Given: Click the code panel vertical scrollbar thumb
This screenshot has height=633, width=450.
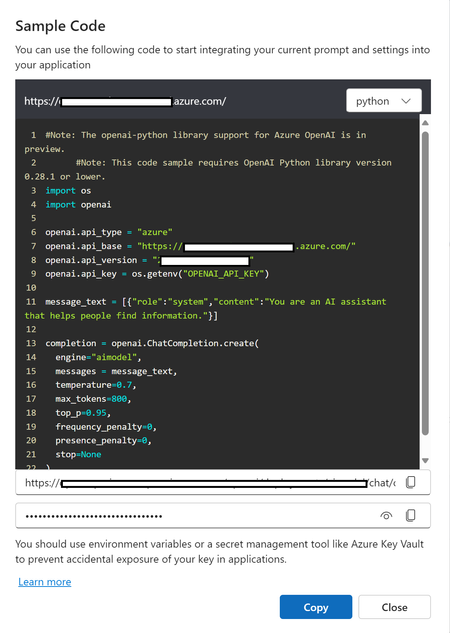Looking at the screenshot, I should coord(425,283).
